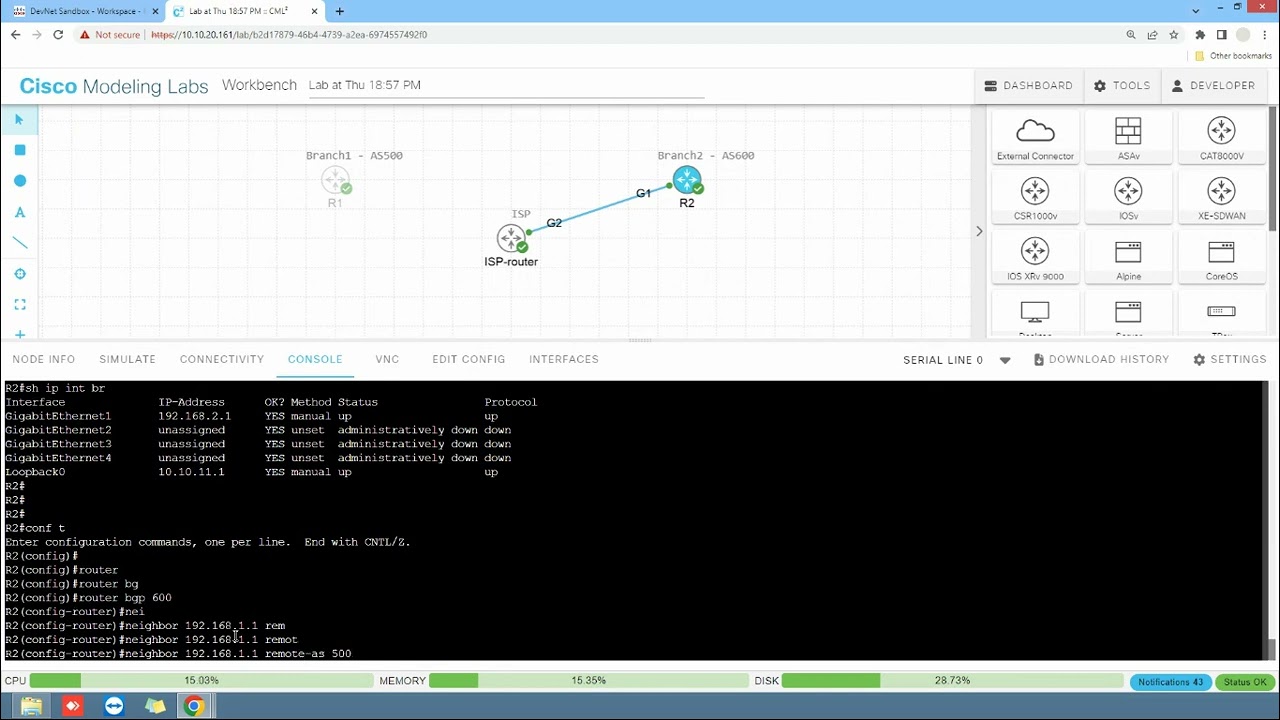Open the browser extensions puzzle icon
1280x720 pixels.
click(x=1200, y=35)
